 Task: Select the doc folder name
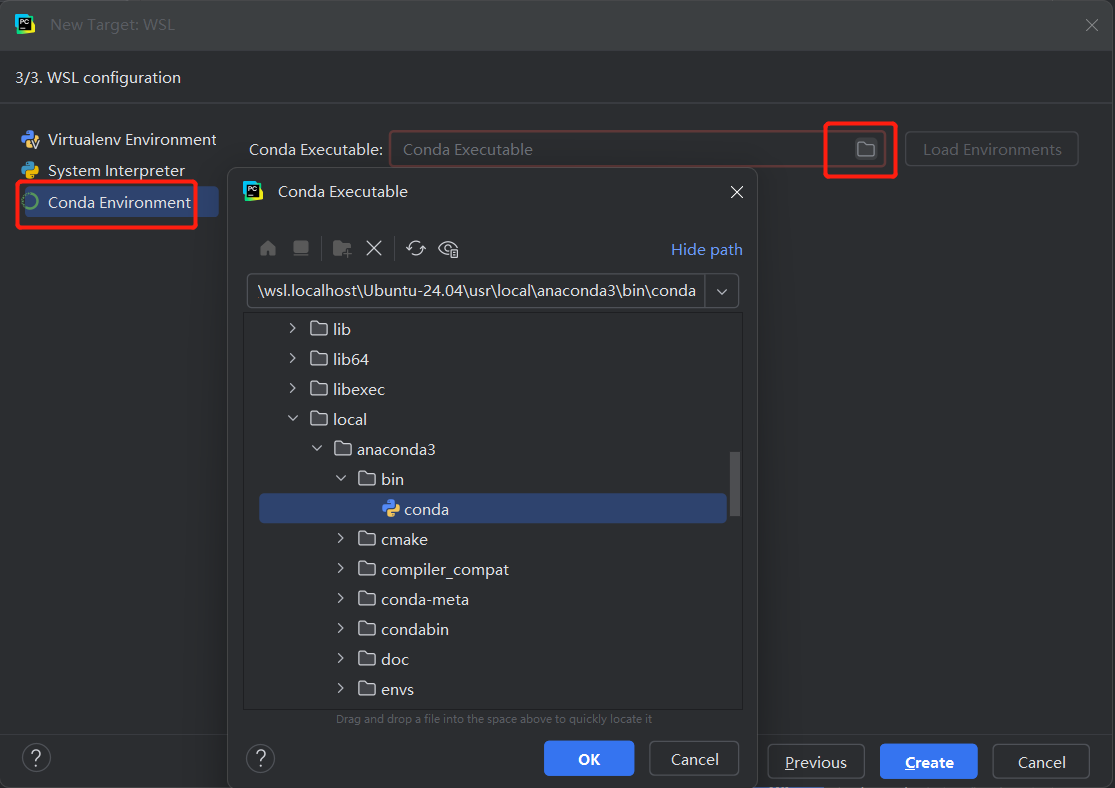[x=395, y=659]
